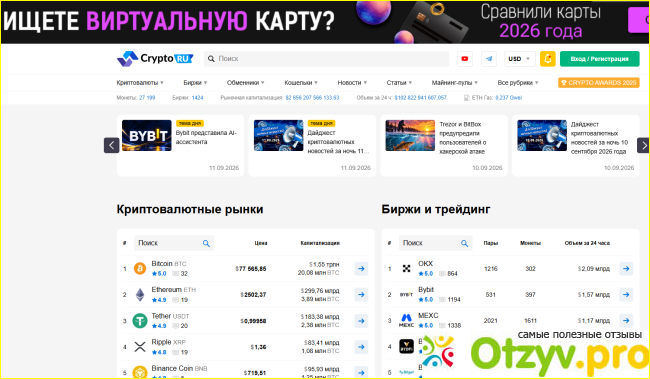The image size is (650, 379).
Task: Click the search icon in exchanges table
Action: 464,243
